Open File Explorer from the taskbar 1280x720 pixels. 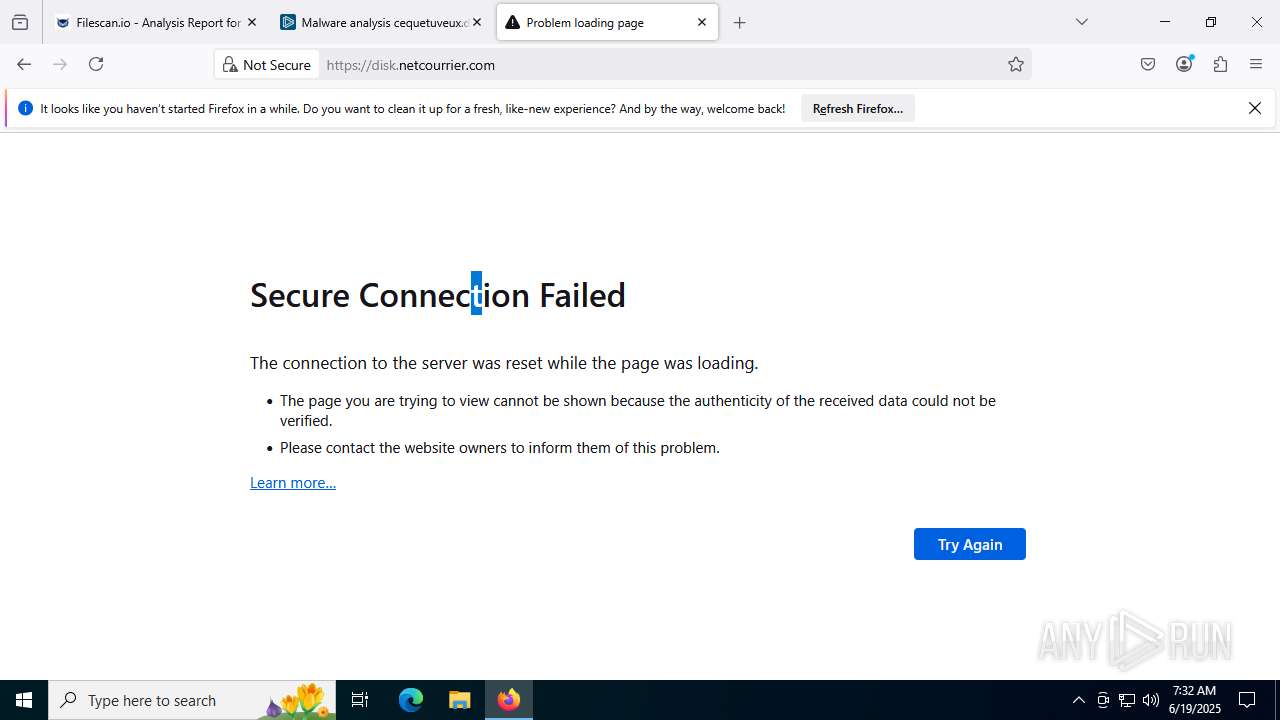(459, 700)
